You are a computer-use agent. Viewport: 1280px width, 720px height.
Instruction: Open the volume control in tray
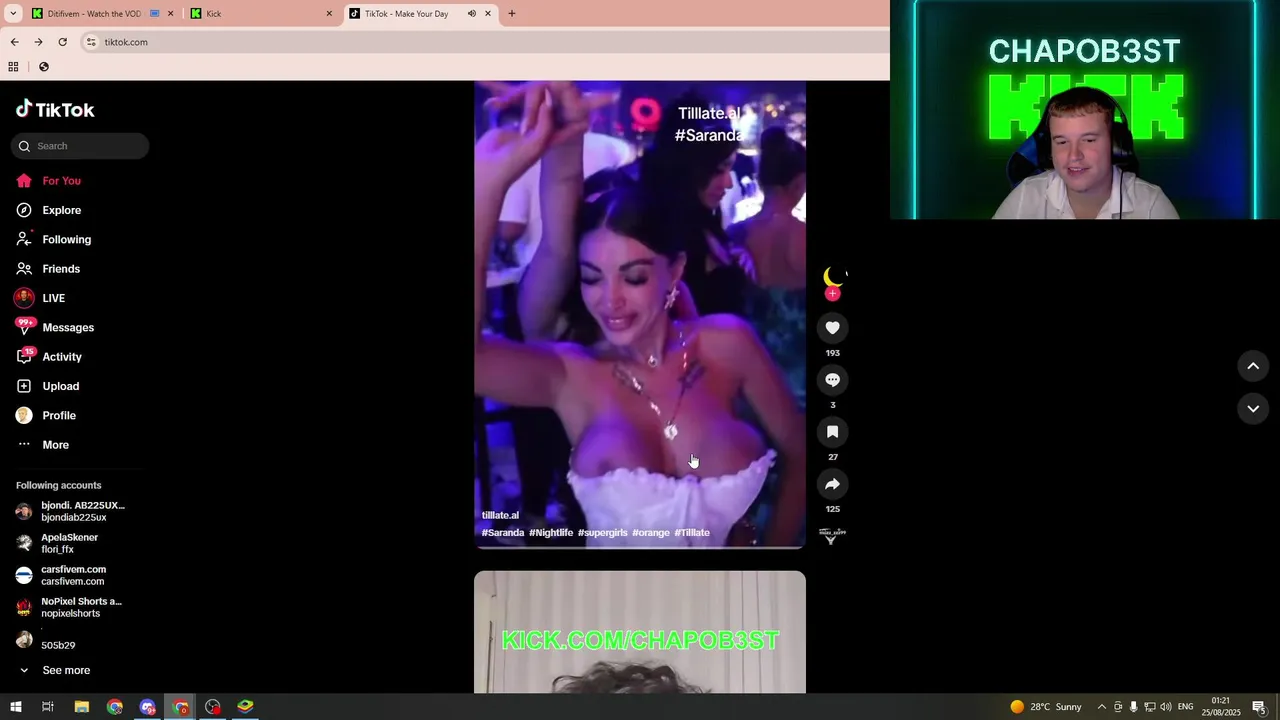click(x=1165, y=707)
